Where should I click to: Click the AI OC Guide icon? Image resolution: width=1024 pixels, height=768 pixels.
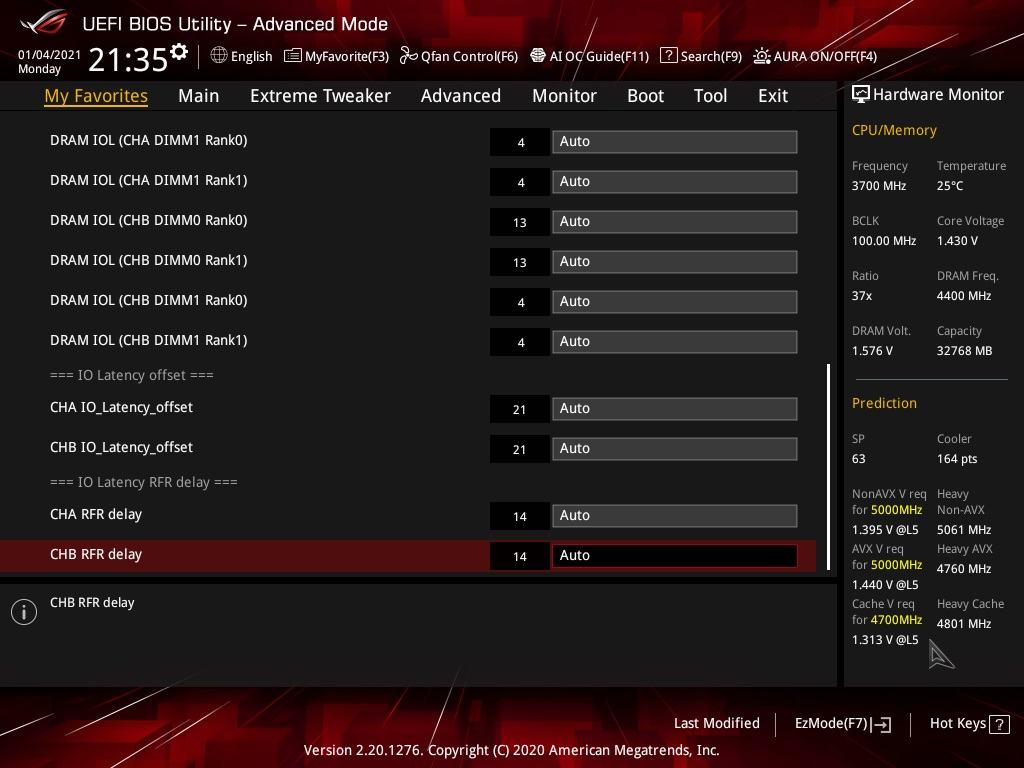(x=537, y=56)
